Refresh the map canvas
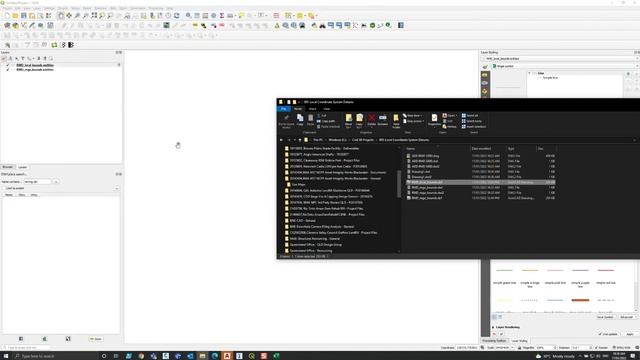This screenshot has width=640, height=360. pyautogui.click(x=177, y=16)
